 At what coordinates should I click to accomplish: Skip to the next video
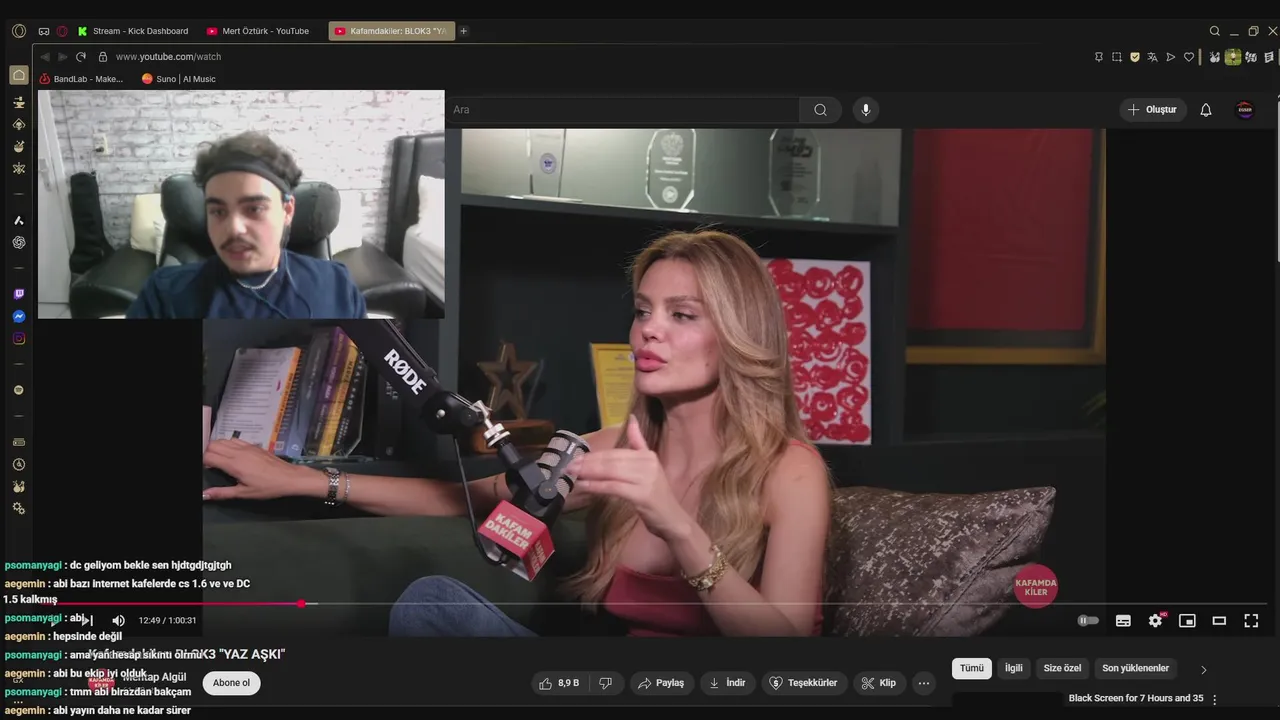(87, 620)
